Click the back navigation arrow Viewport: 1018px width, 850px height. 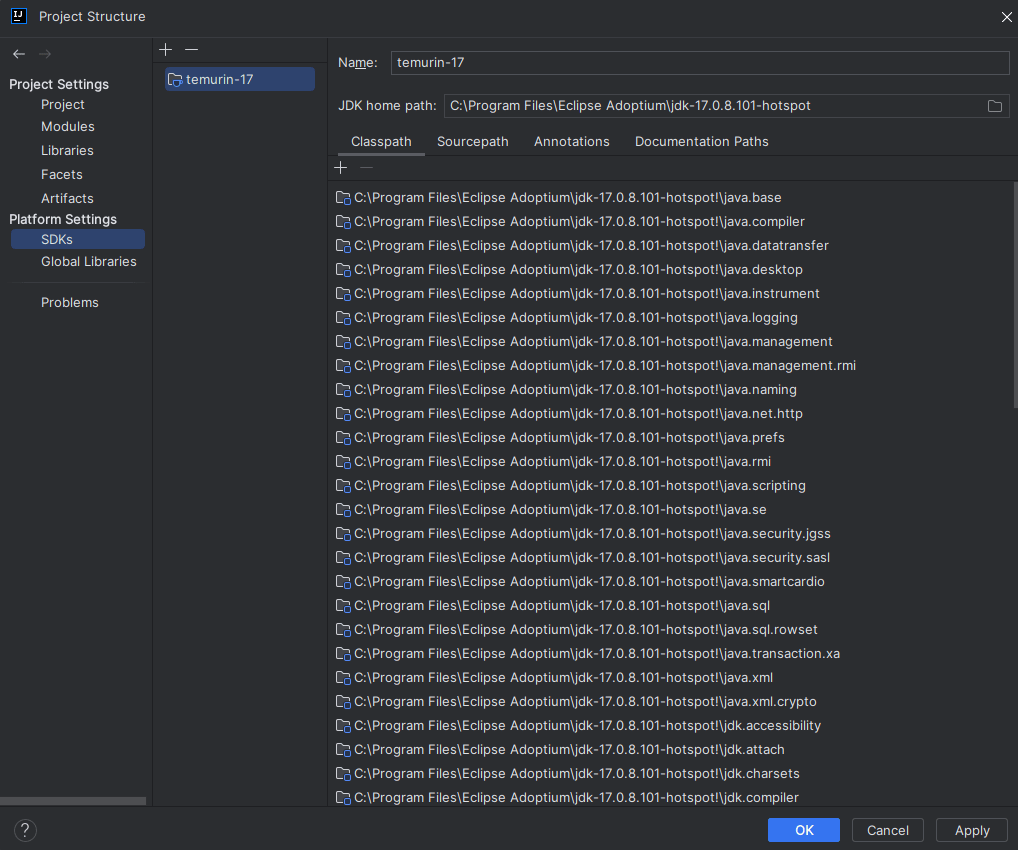click(x=19, y=54)
